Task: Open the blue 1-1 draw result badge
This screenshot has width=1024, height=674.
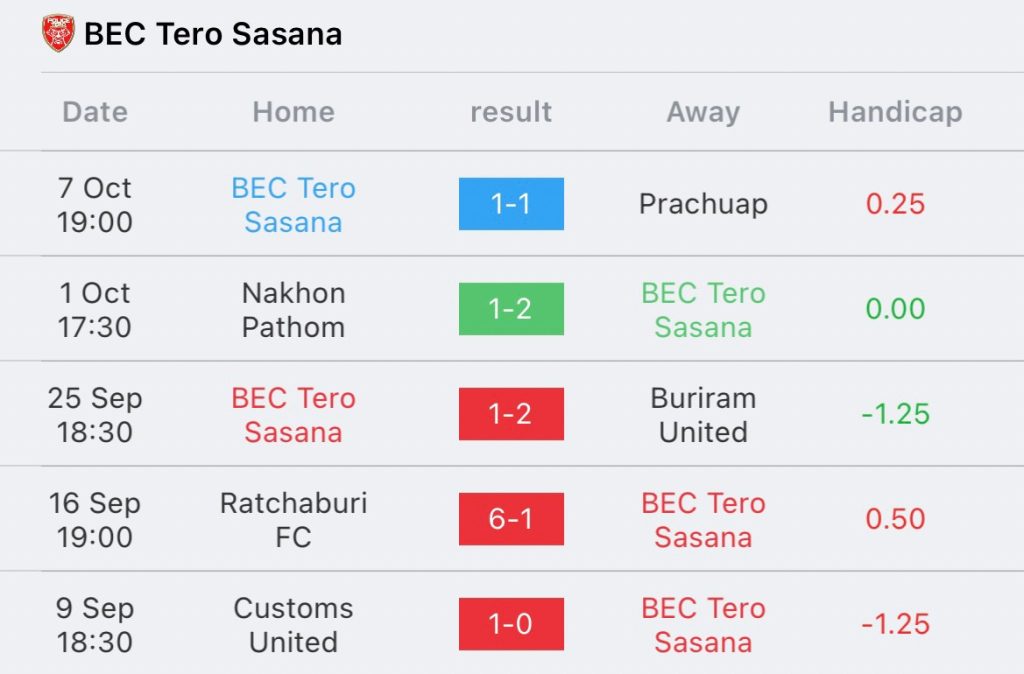Action: point(511,204)
